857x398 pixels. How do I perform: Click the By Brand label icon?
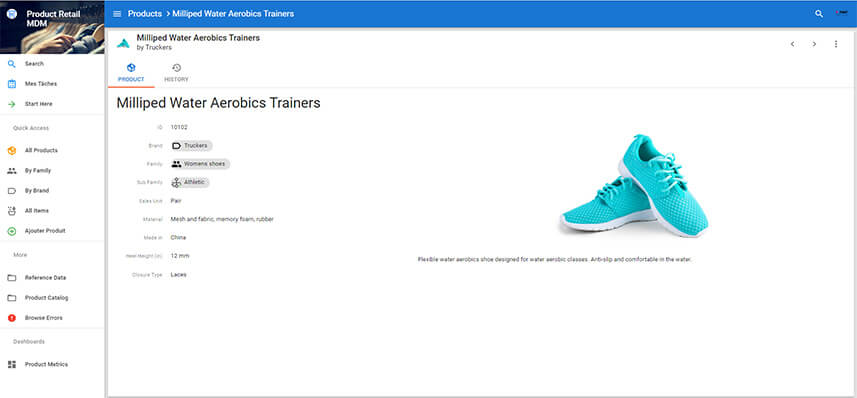click(x=11, y=191)
